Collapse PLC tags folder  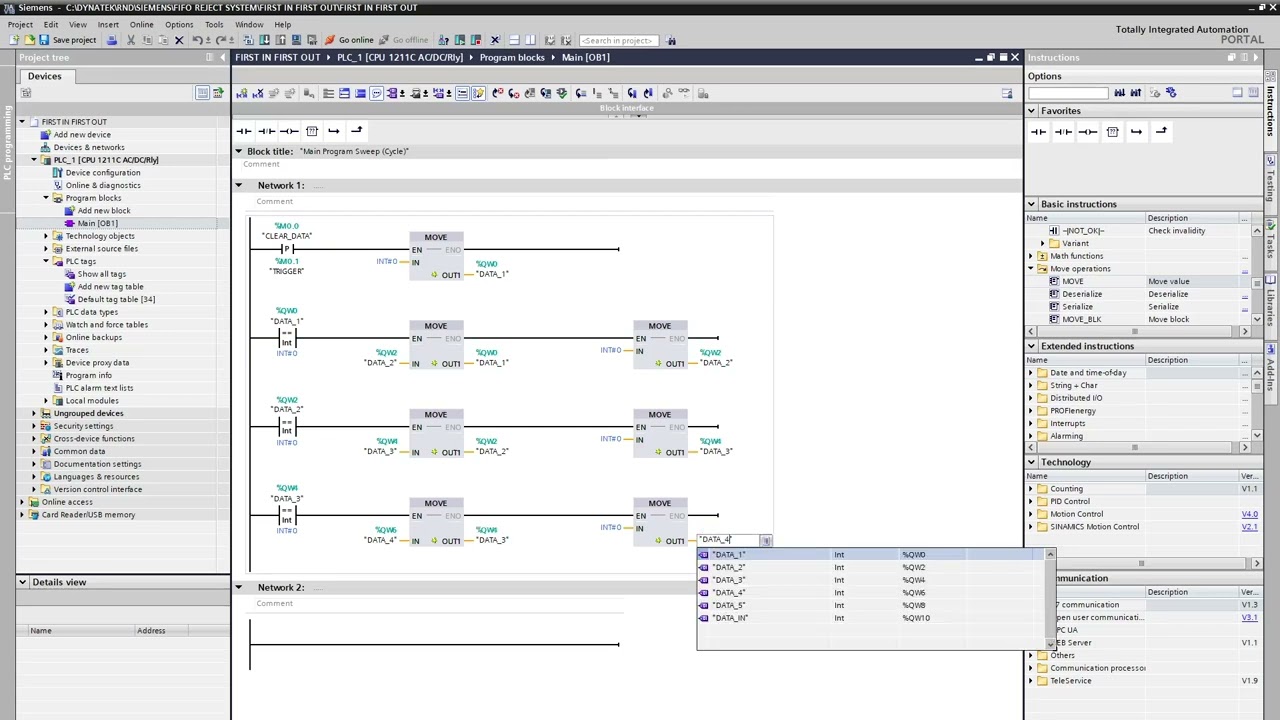pos(46,261)
